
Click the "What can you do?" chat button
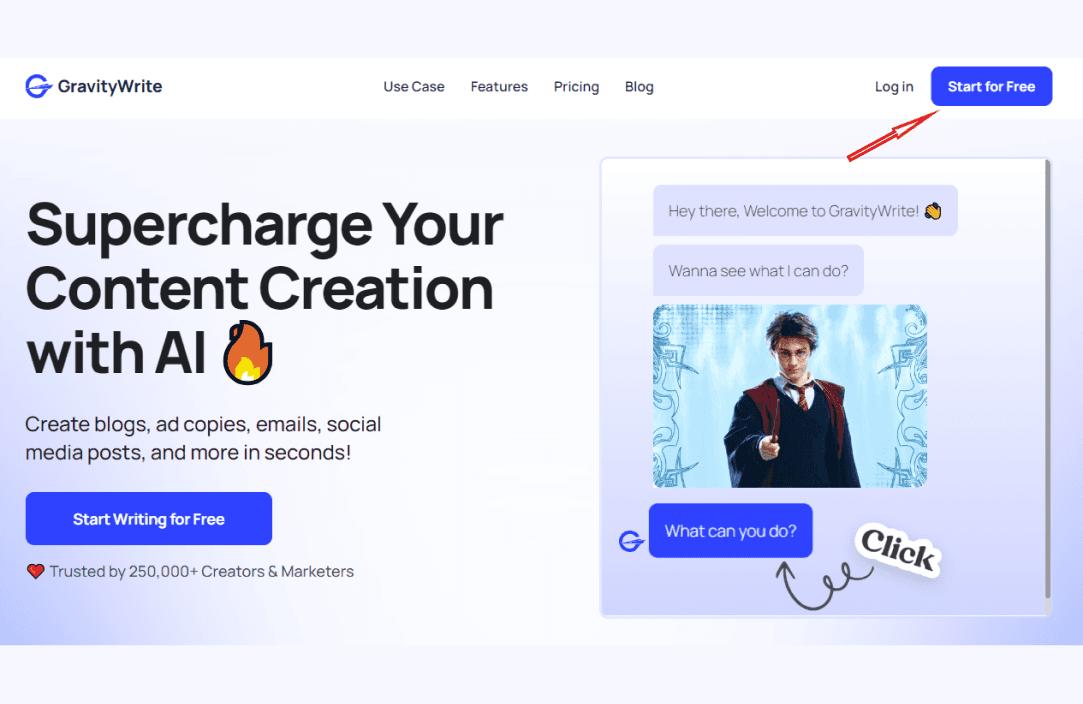coord(730,531)
